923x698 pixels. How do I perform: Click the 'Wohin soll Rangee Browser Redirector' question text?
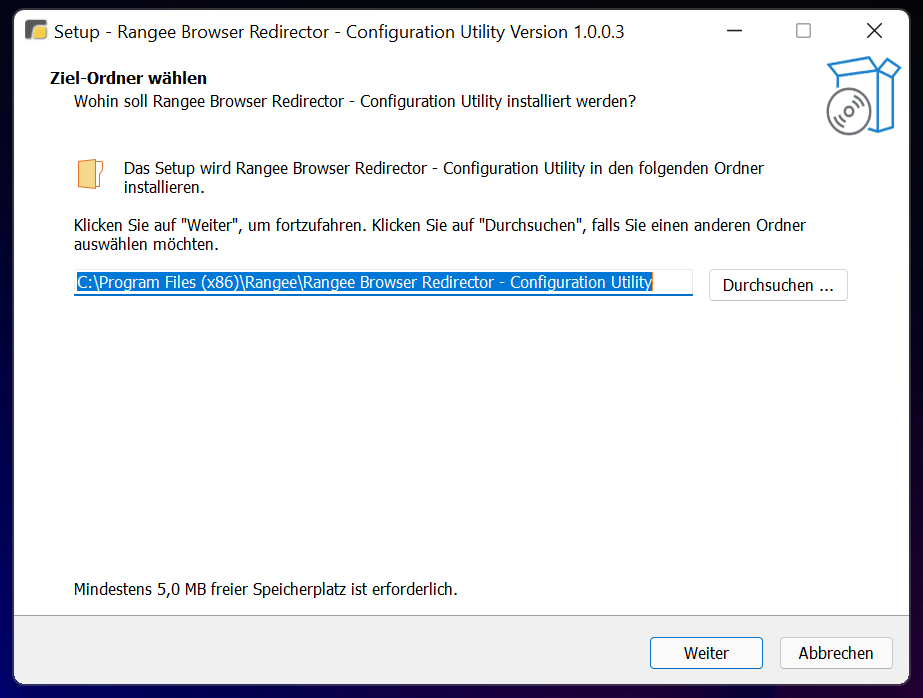click(x=355, y=101)
